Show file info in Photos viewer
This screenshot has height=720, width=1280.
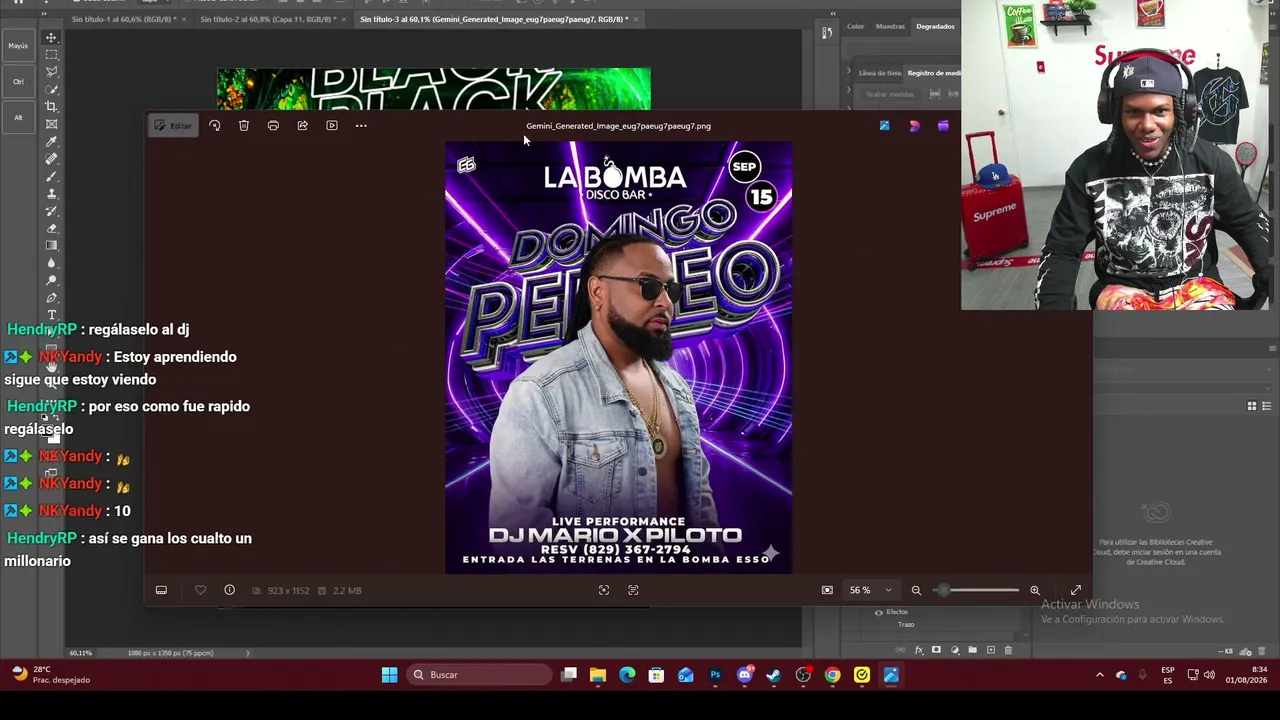[x=229, y=590]
